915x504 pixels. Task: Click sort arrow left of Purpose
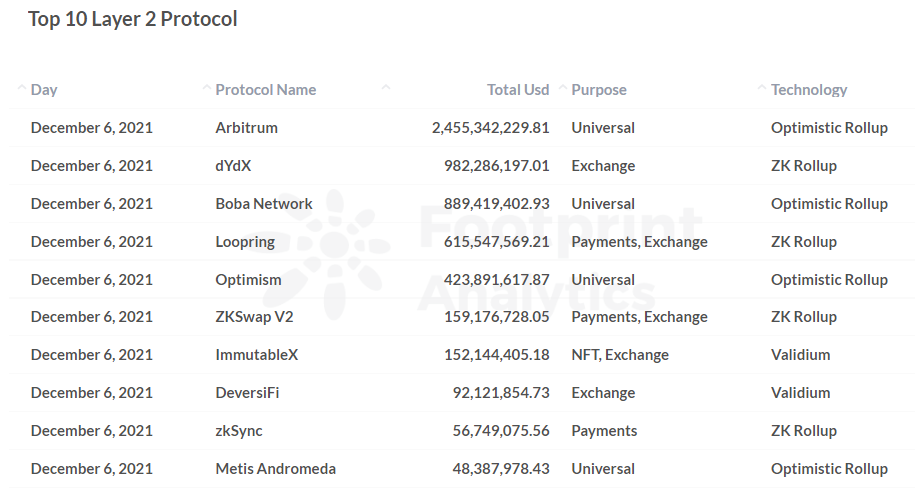click(563, 88)
